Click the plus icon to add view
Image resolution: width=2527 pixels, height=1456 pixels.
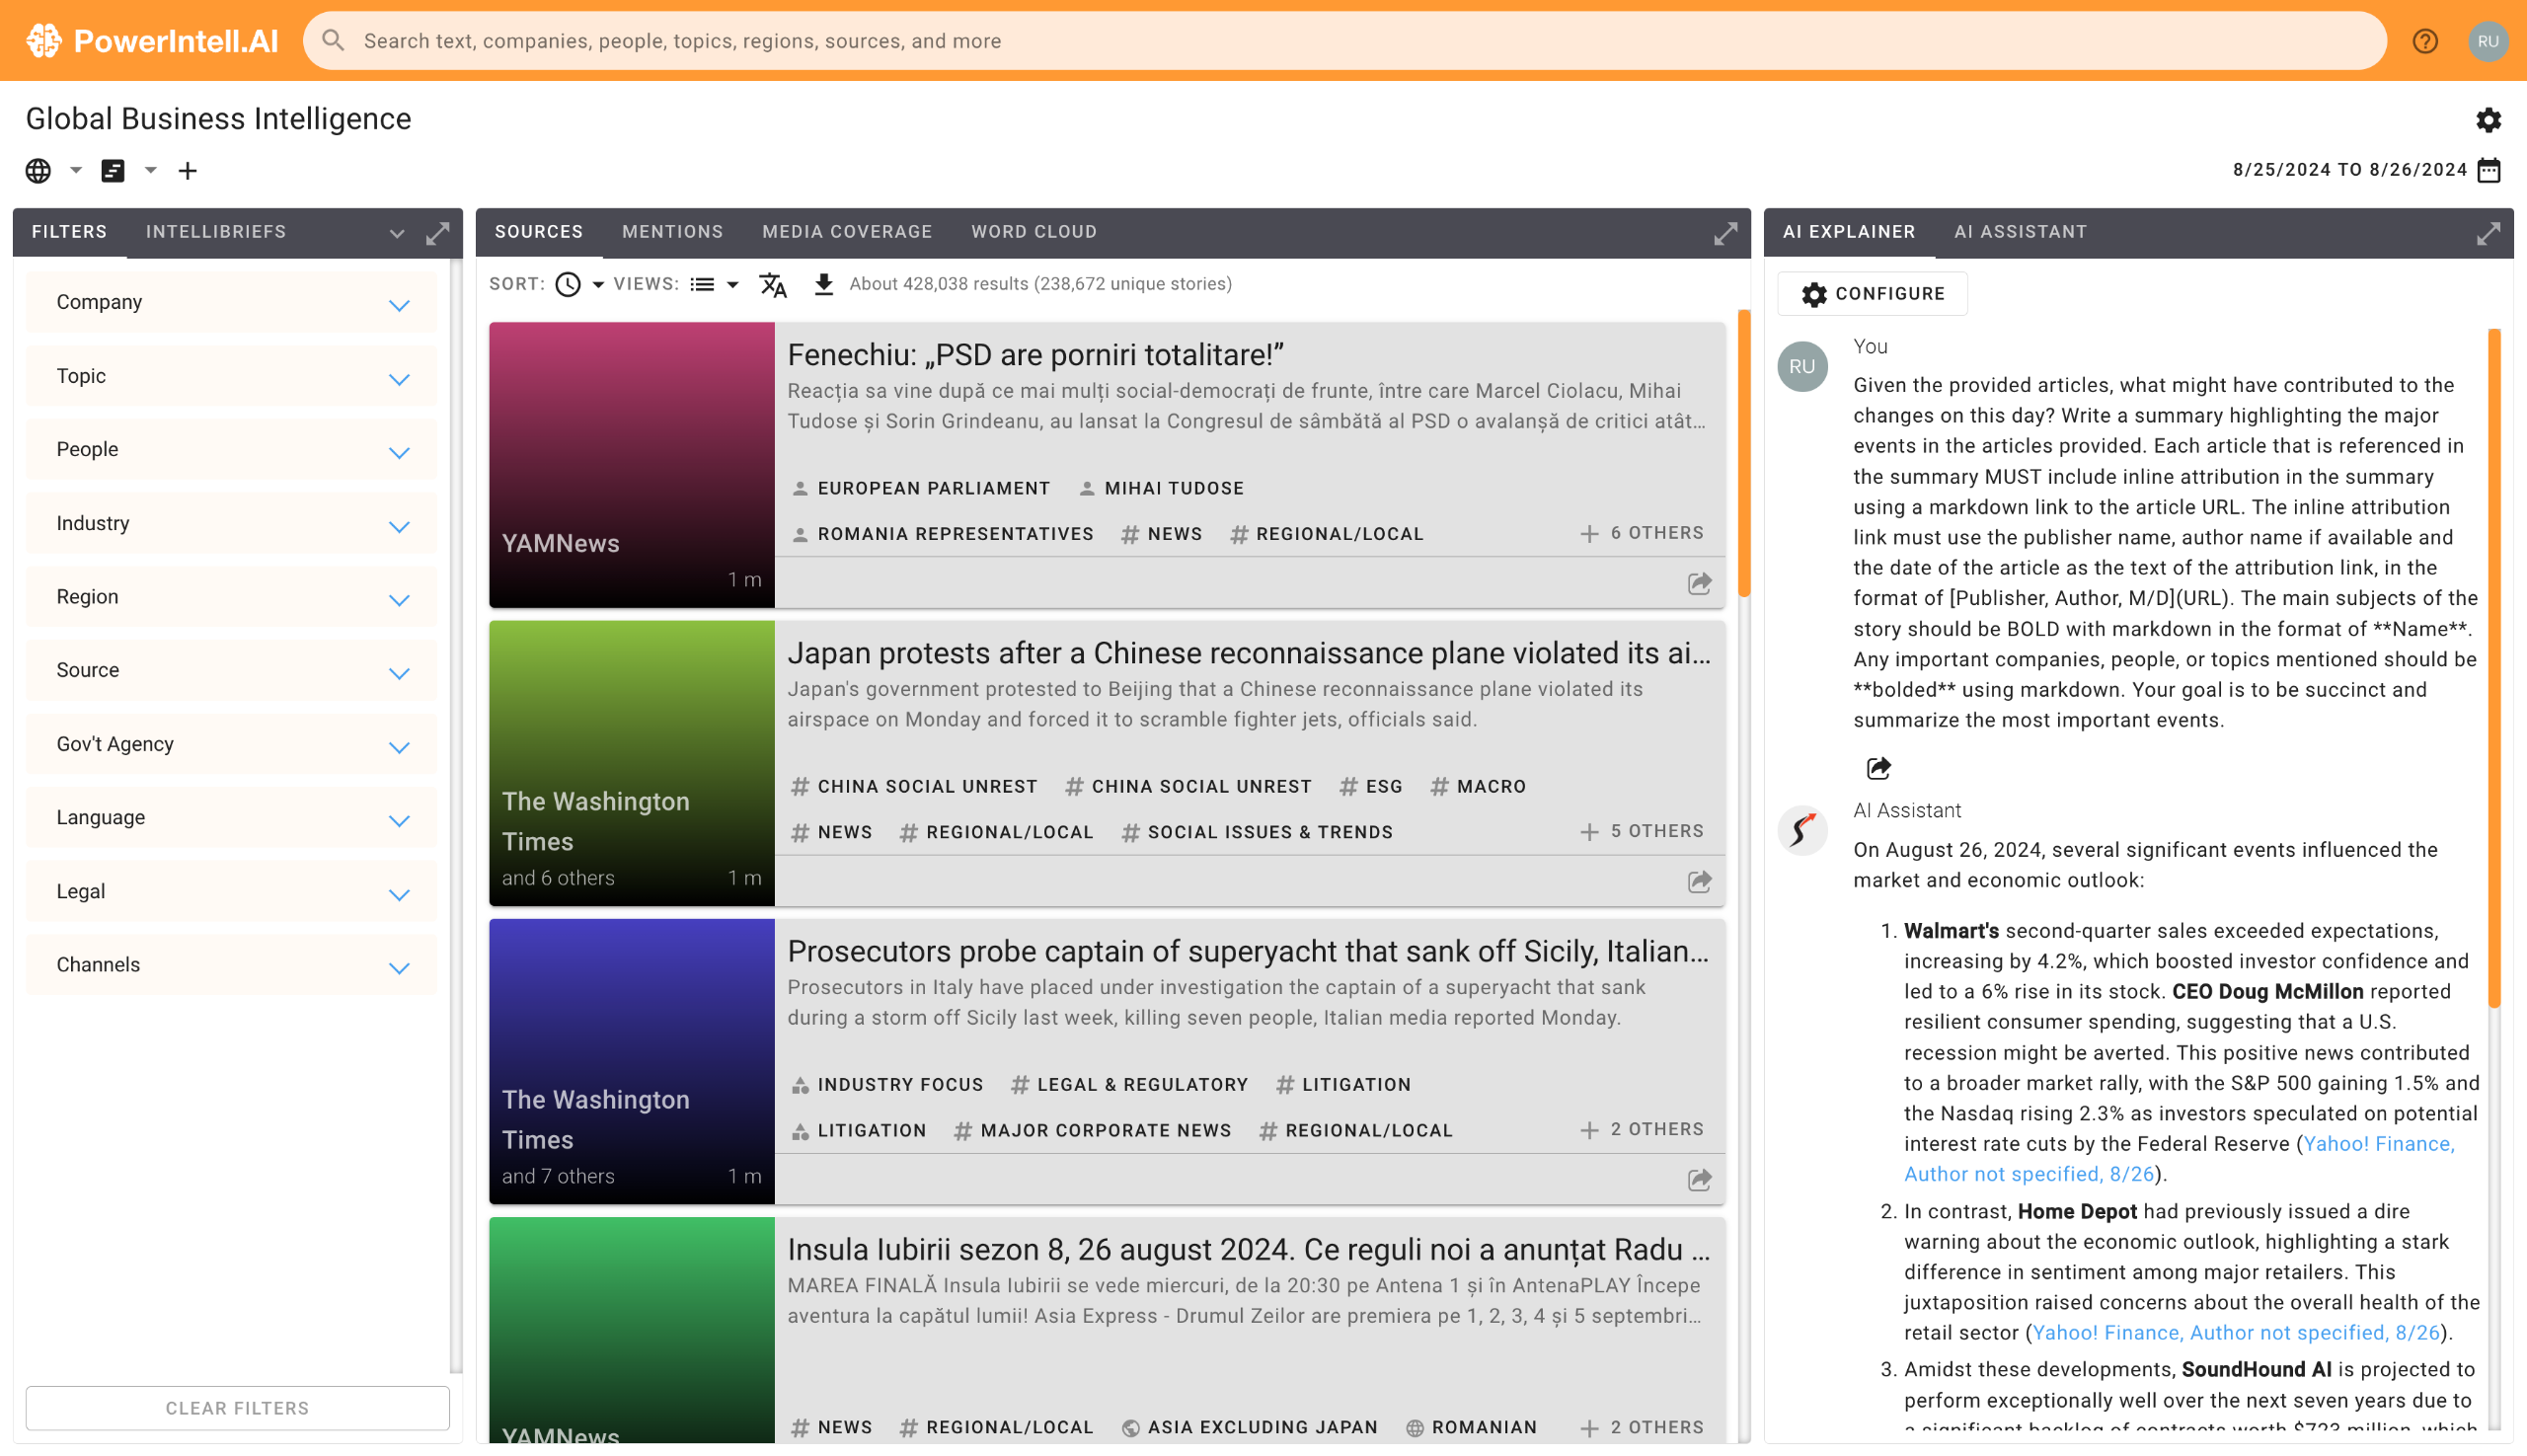(x=187, y=171)
